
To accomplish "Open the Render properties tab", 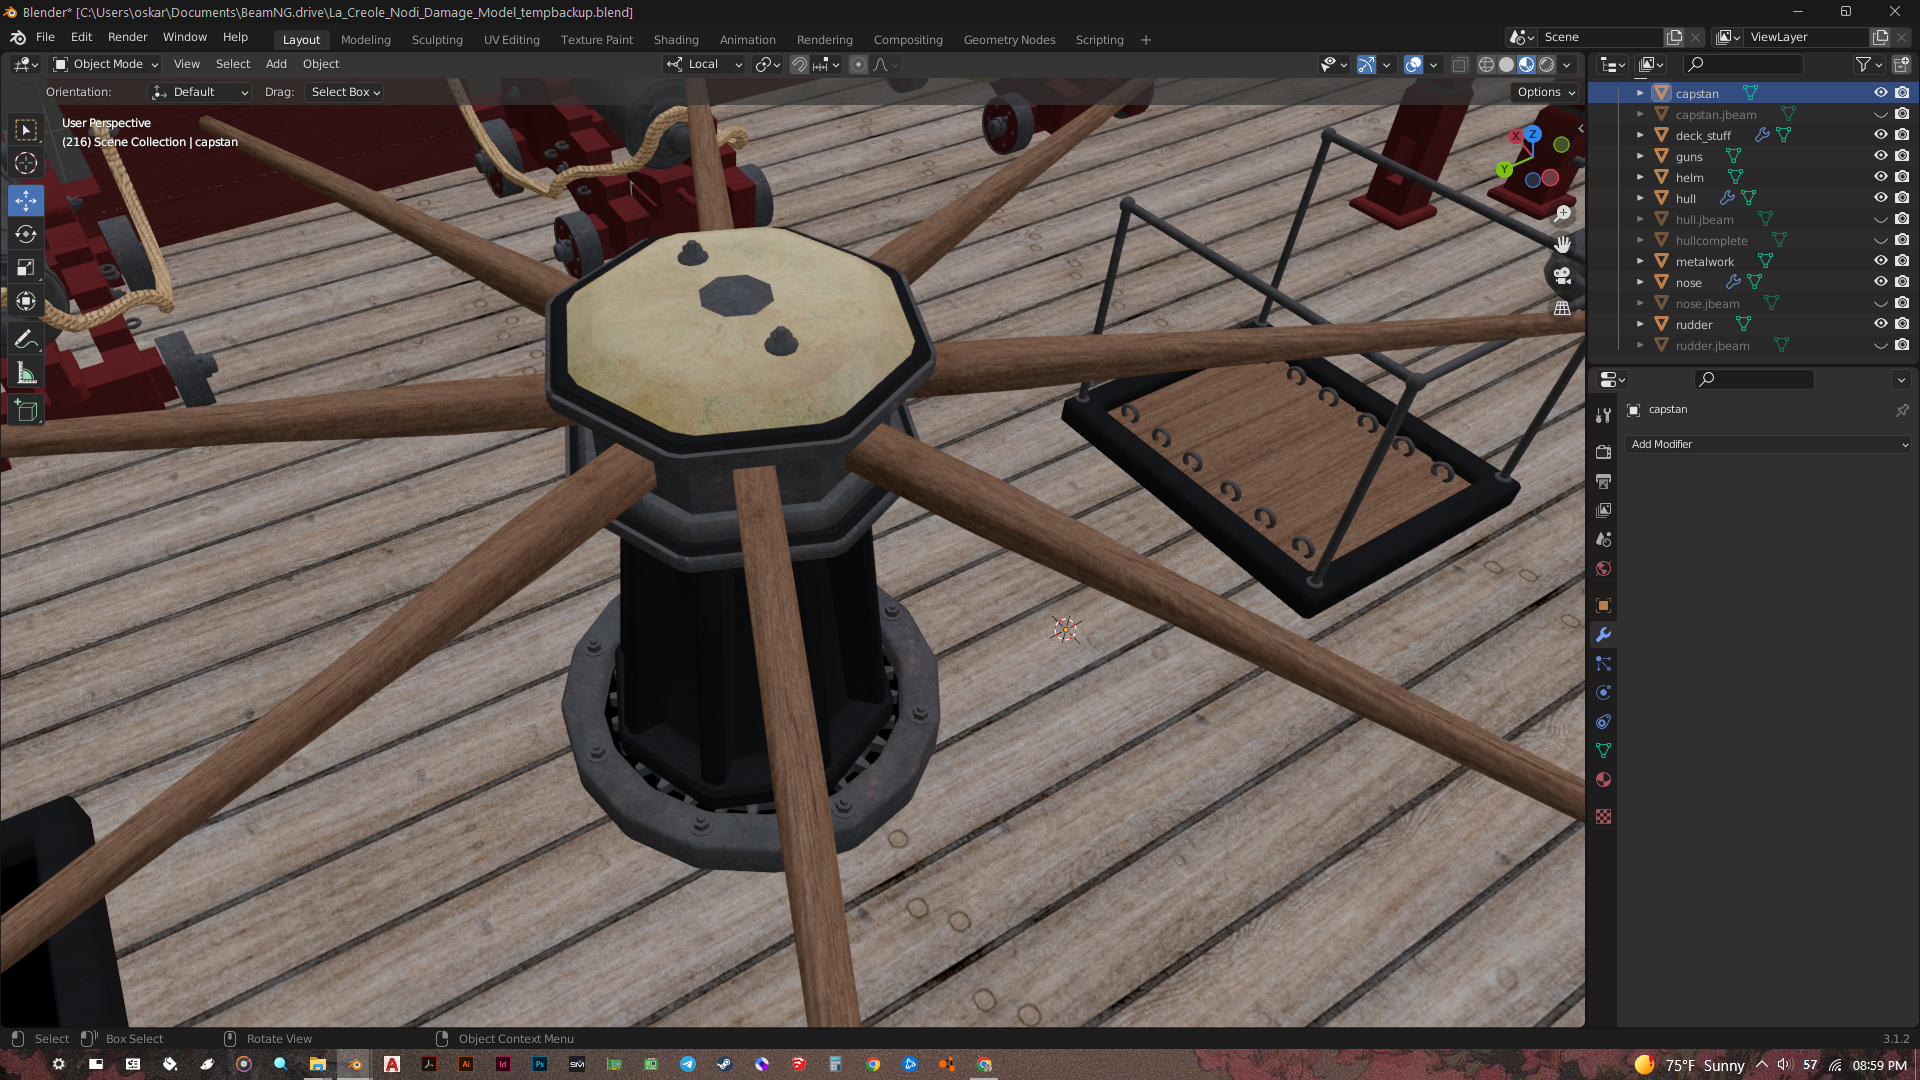I will (1603, 452).
